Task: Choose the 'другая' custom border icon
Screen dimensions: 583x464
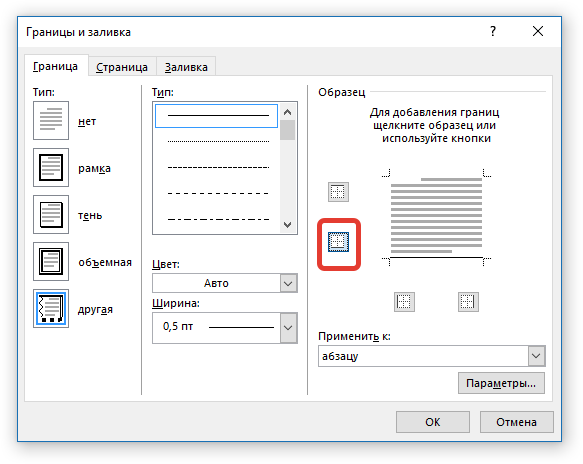Action: click(51, 309)
